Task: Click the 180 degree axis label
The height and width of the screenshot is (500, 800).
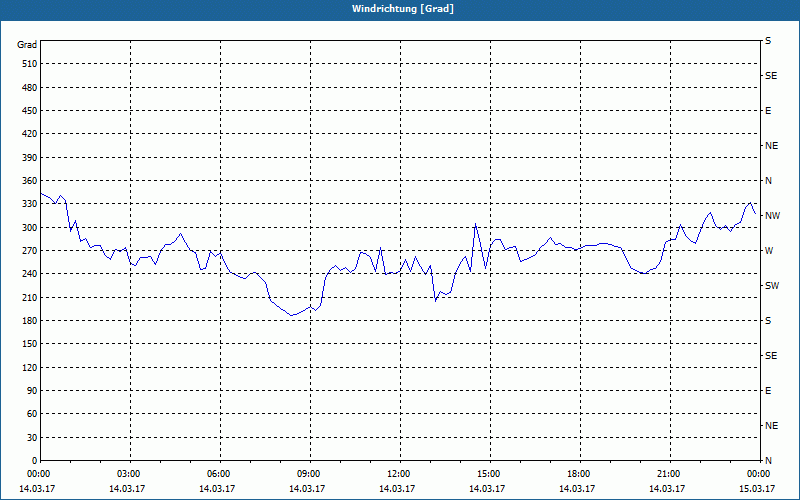Action: point(29,321)
